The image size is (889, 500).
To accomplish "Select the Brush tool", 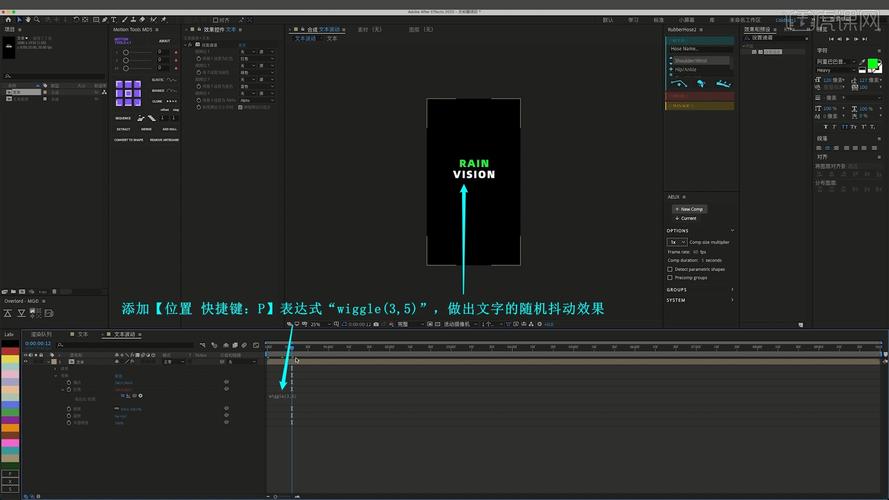I will 124,20.
